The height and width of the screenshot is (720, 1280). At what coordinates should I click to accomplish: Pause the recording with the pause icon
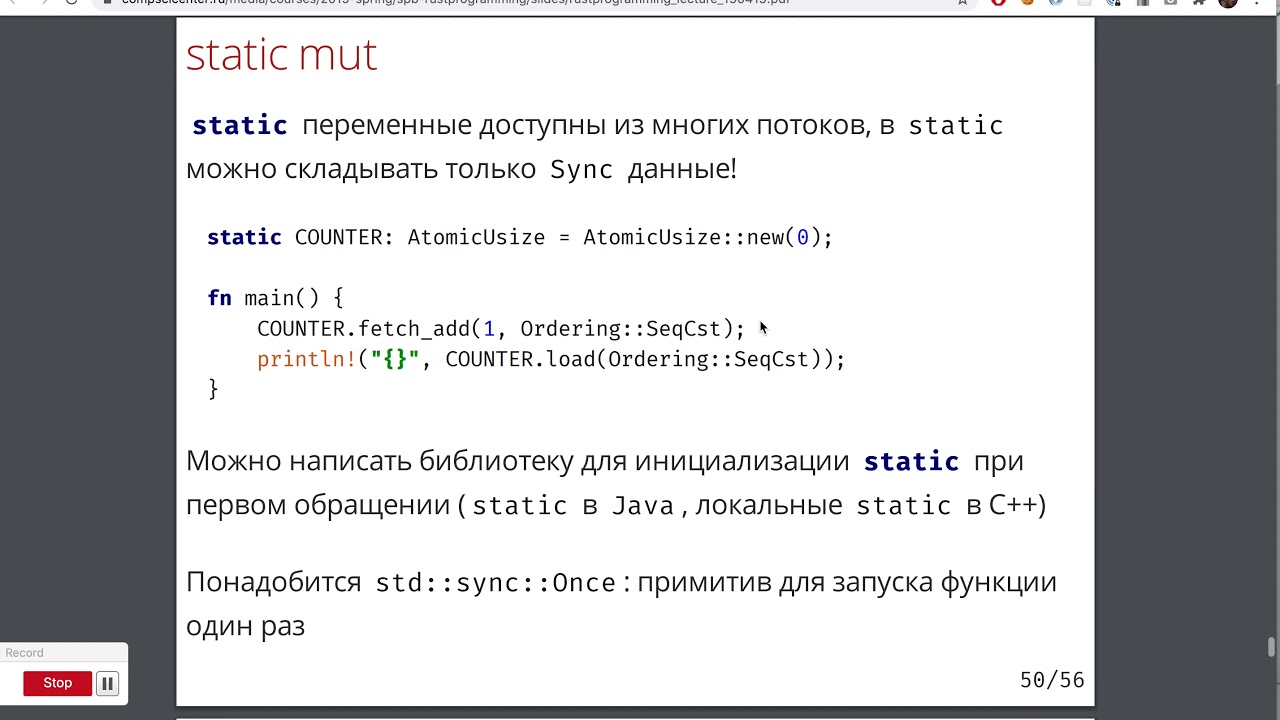point(107,683)
